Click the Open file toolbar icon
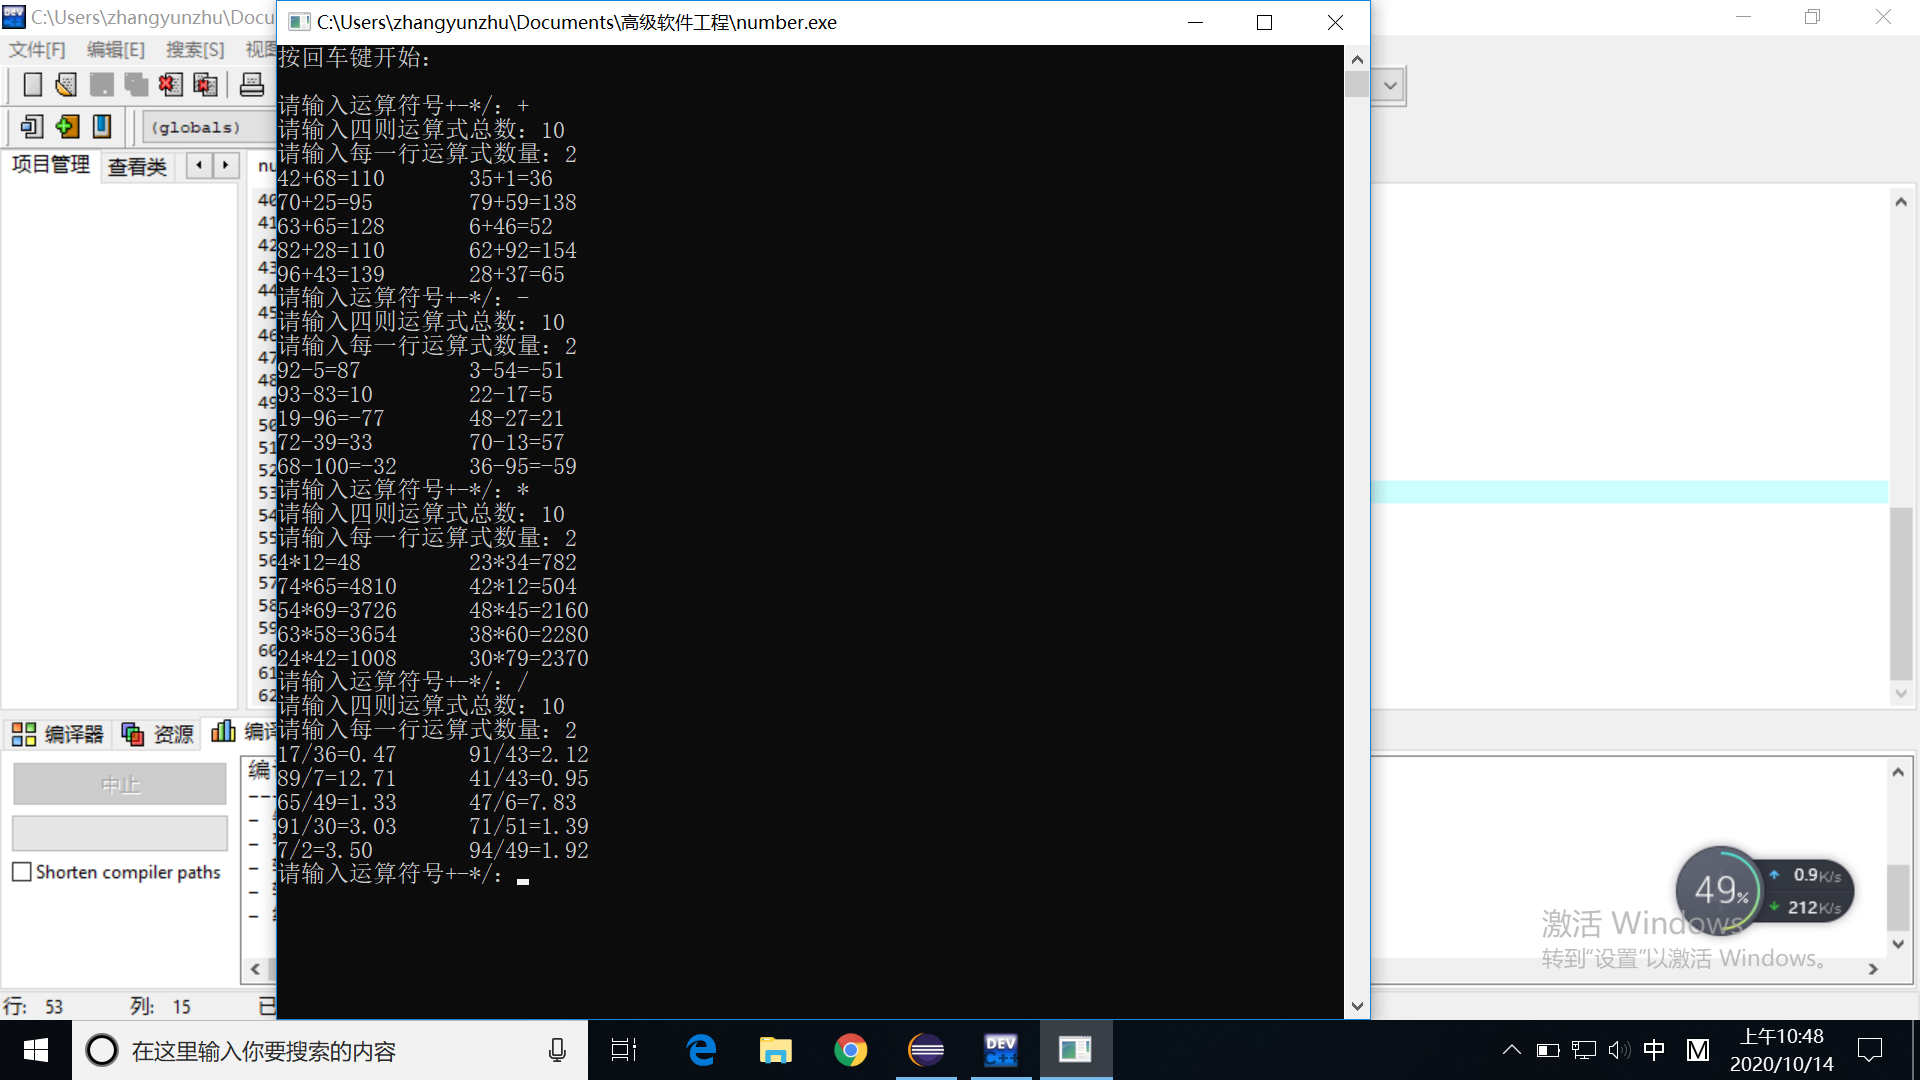This screenshot has height=1080, width=1920. click(x=66, y=85)
